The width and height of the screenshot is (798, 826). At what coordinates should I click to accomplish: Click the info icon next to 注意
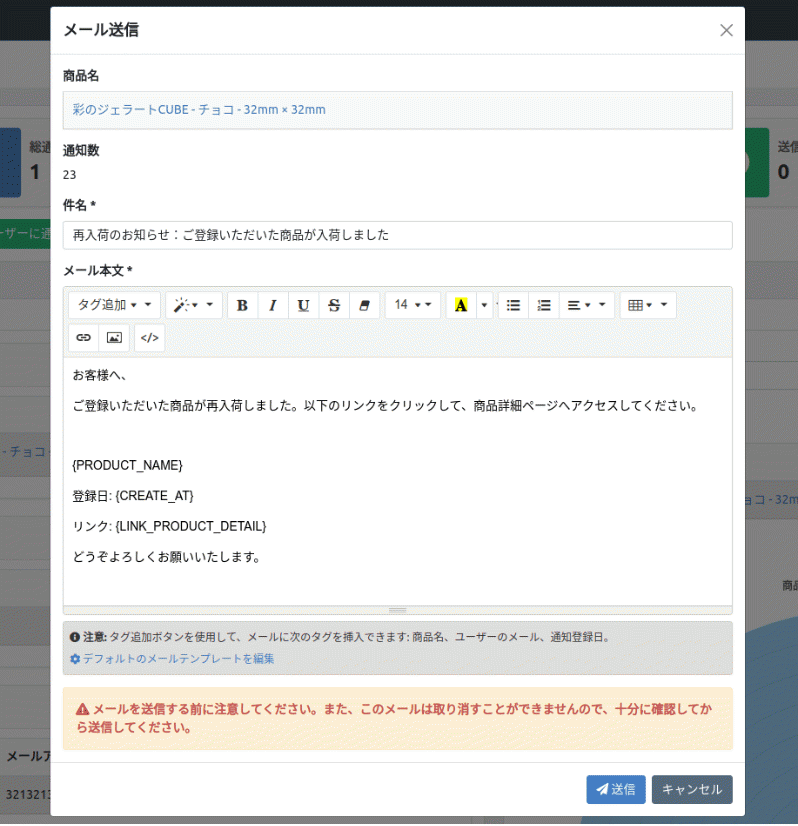(75, 637)
